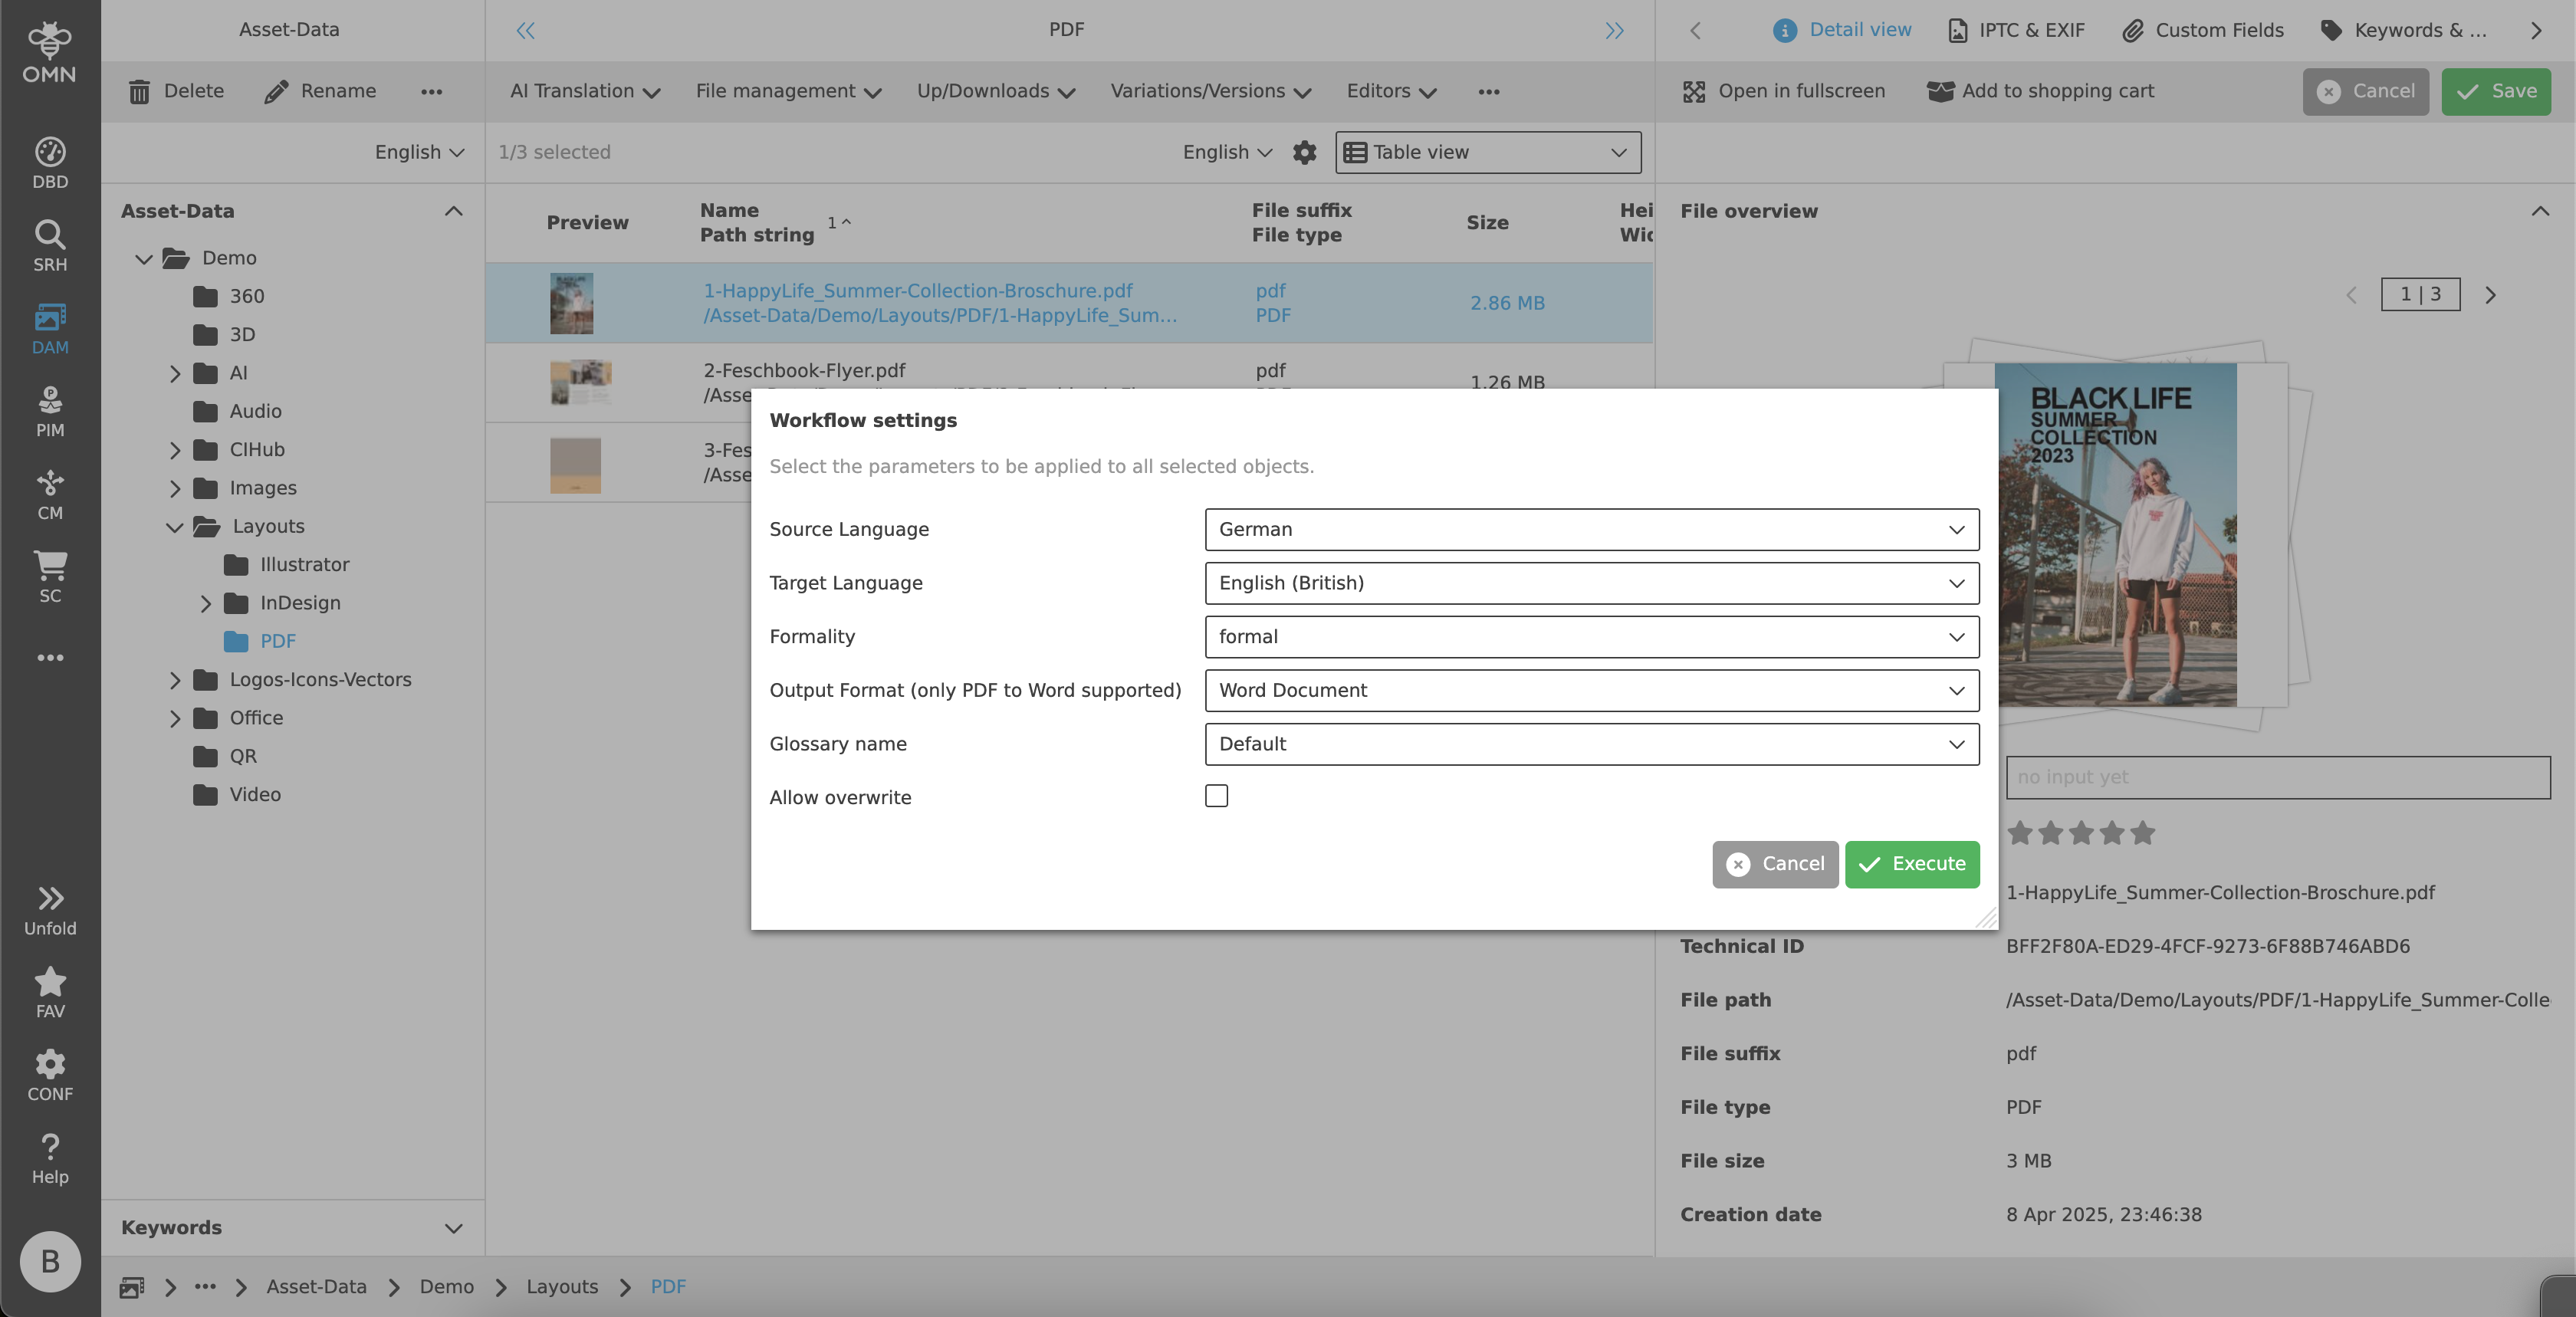Select the 2-Feschbook-Flyer.pdf thumbnail

click(581, 383)
